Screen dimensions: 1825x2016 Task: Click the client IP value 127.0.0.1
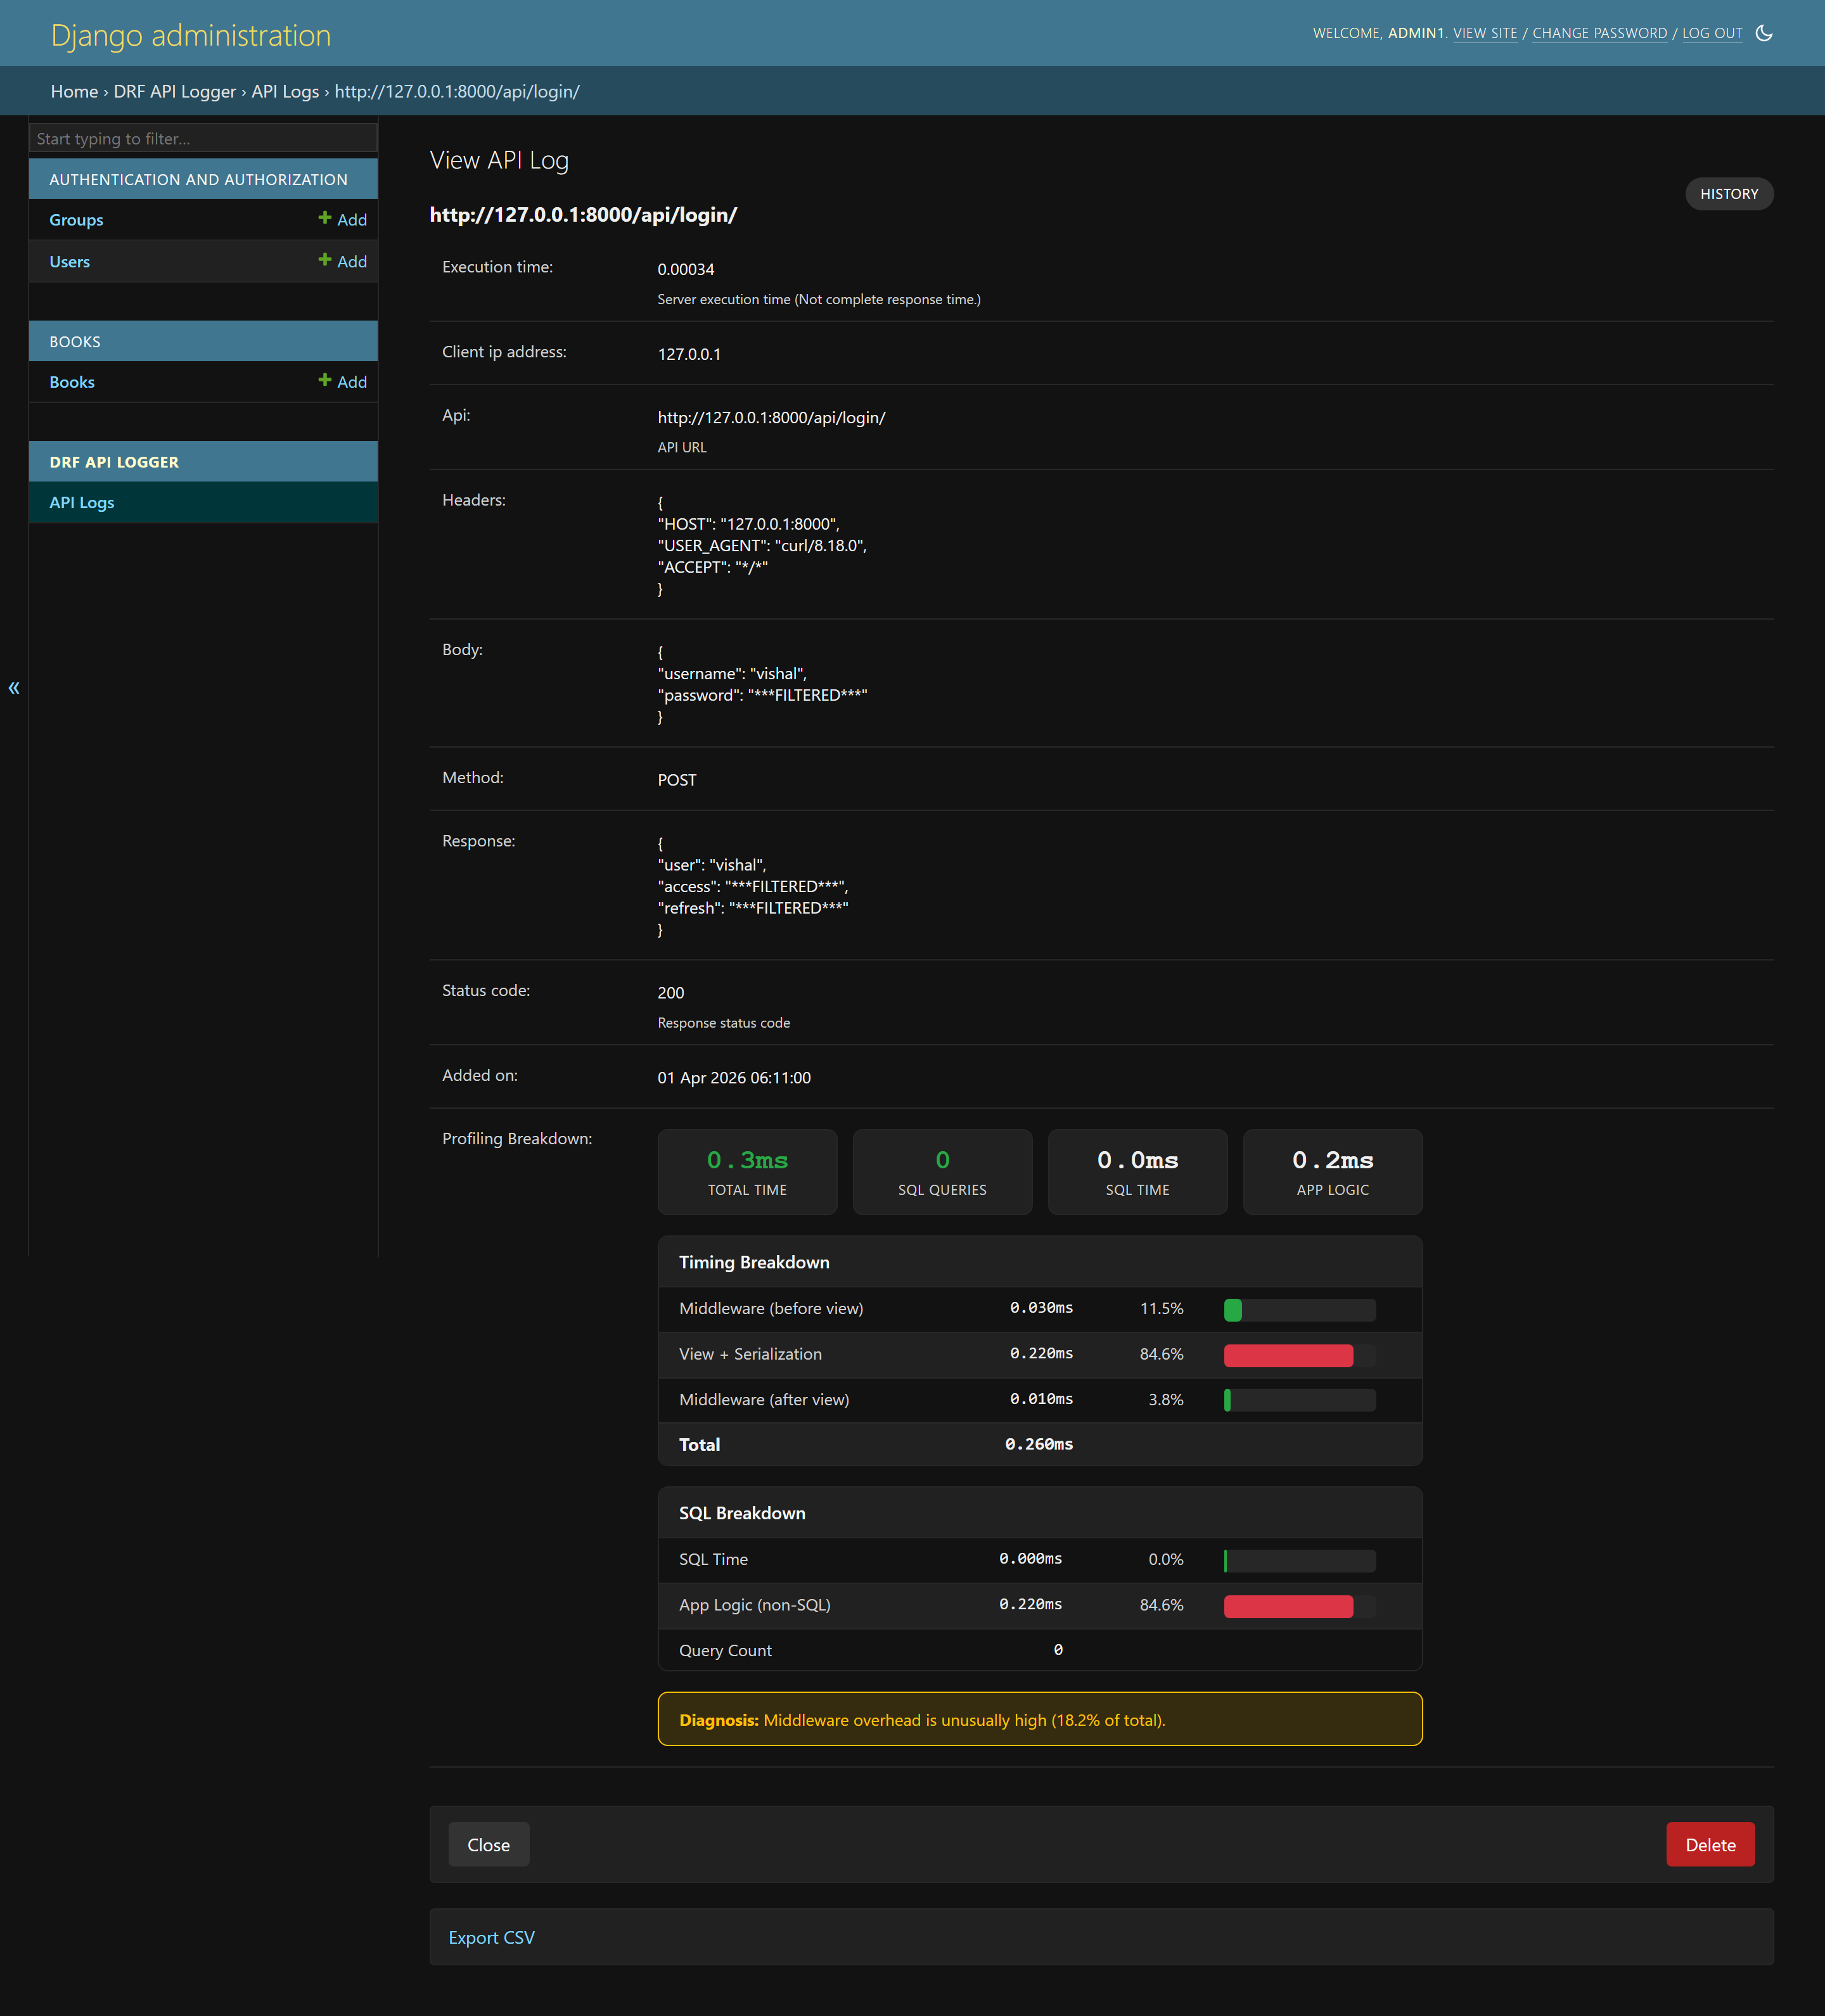(689, 354)
